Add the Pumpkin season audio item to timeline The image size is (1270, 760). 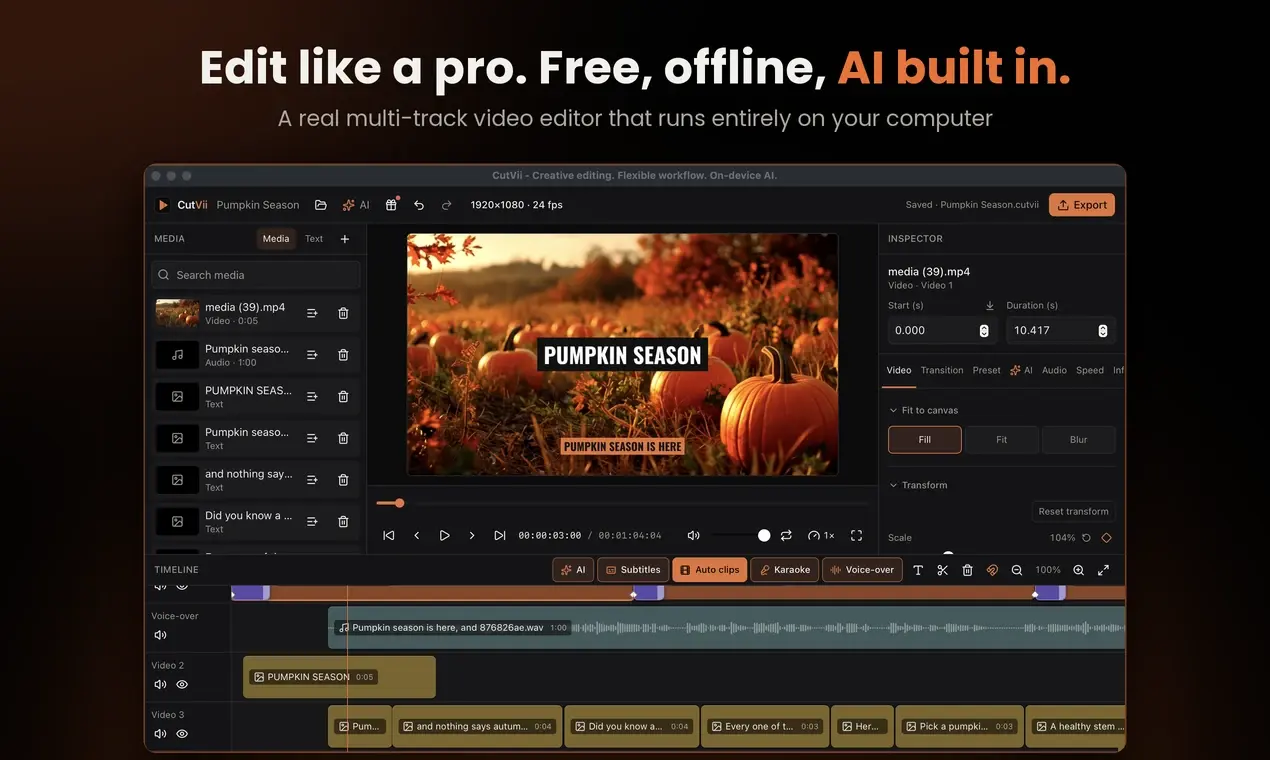point(312,355)
